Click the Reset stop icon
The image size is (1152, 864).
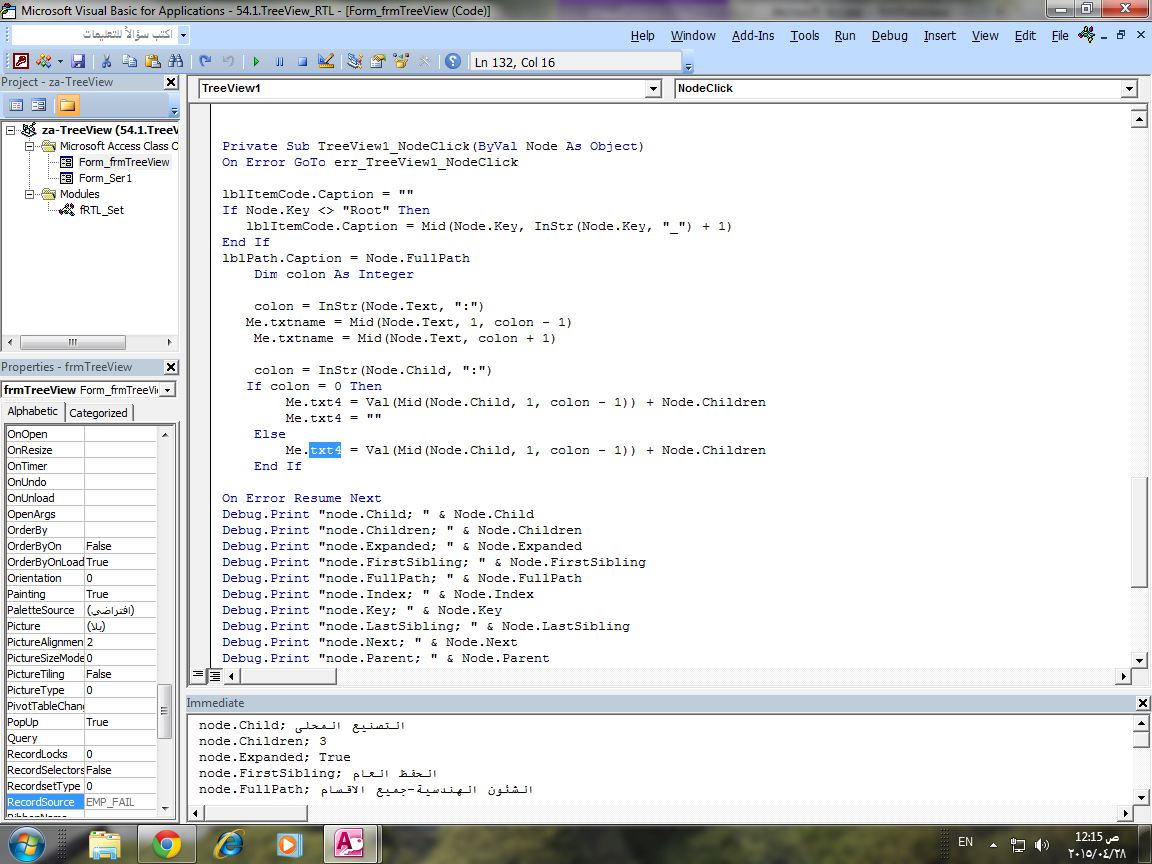tap(302, 61)
